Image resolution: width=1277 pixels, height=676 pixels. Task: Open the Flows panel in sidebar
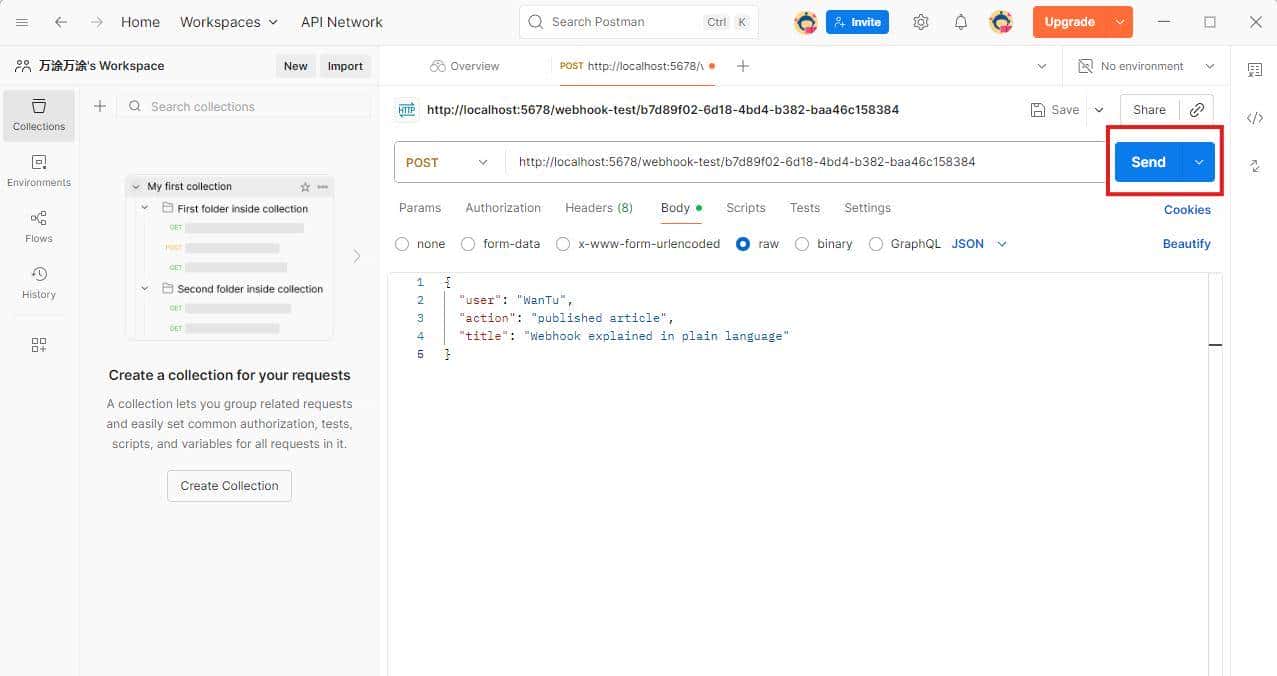(x=38, y=228)
